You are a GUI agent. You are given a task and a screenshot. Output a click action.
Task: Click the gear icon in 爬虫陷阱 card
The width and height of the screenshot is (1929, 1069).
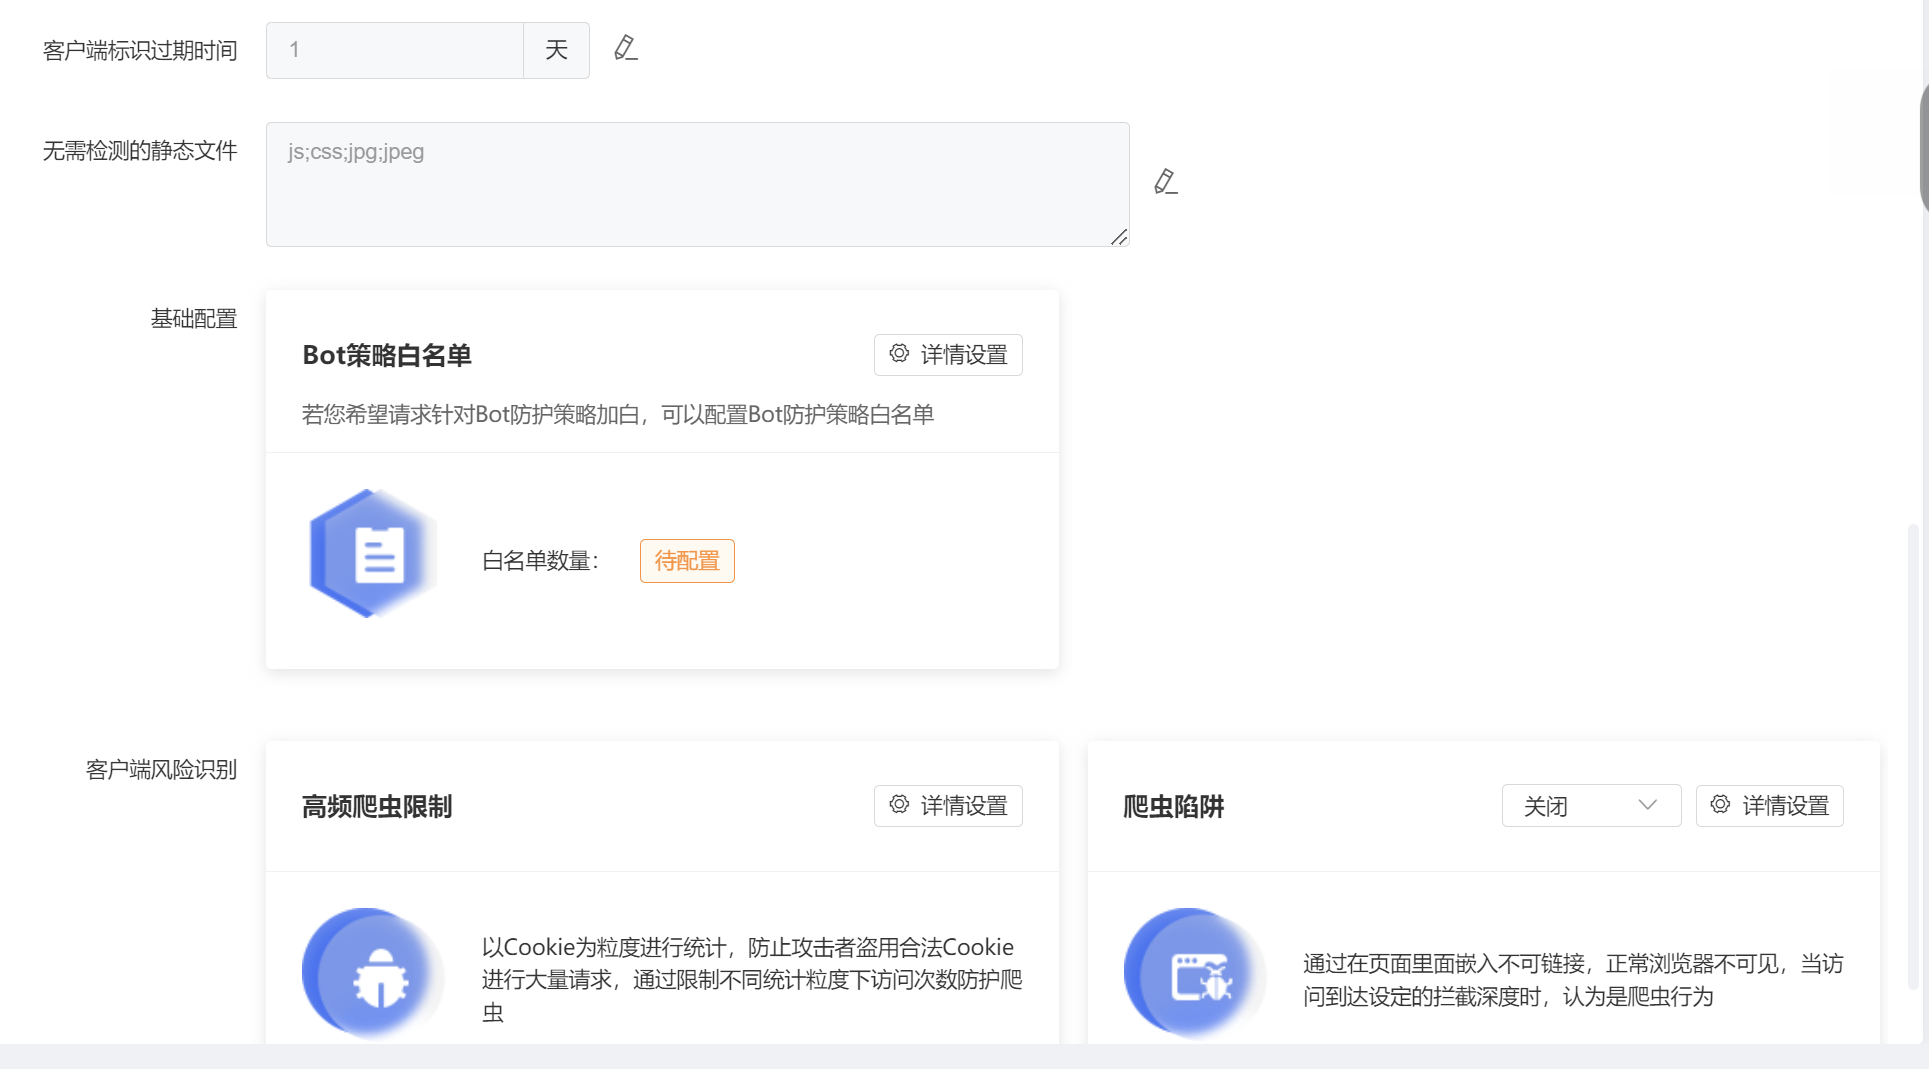[x=1720, y=805]
